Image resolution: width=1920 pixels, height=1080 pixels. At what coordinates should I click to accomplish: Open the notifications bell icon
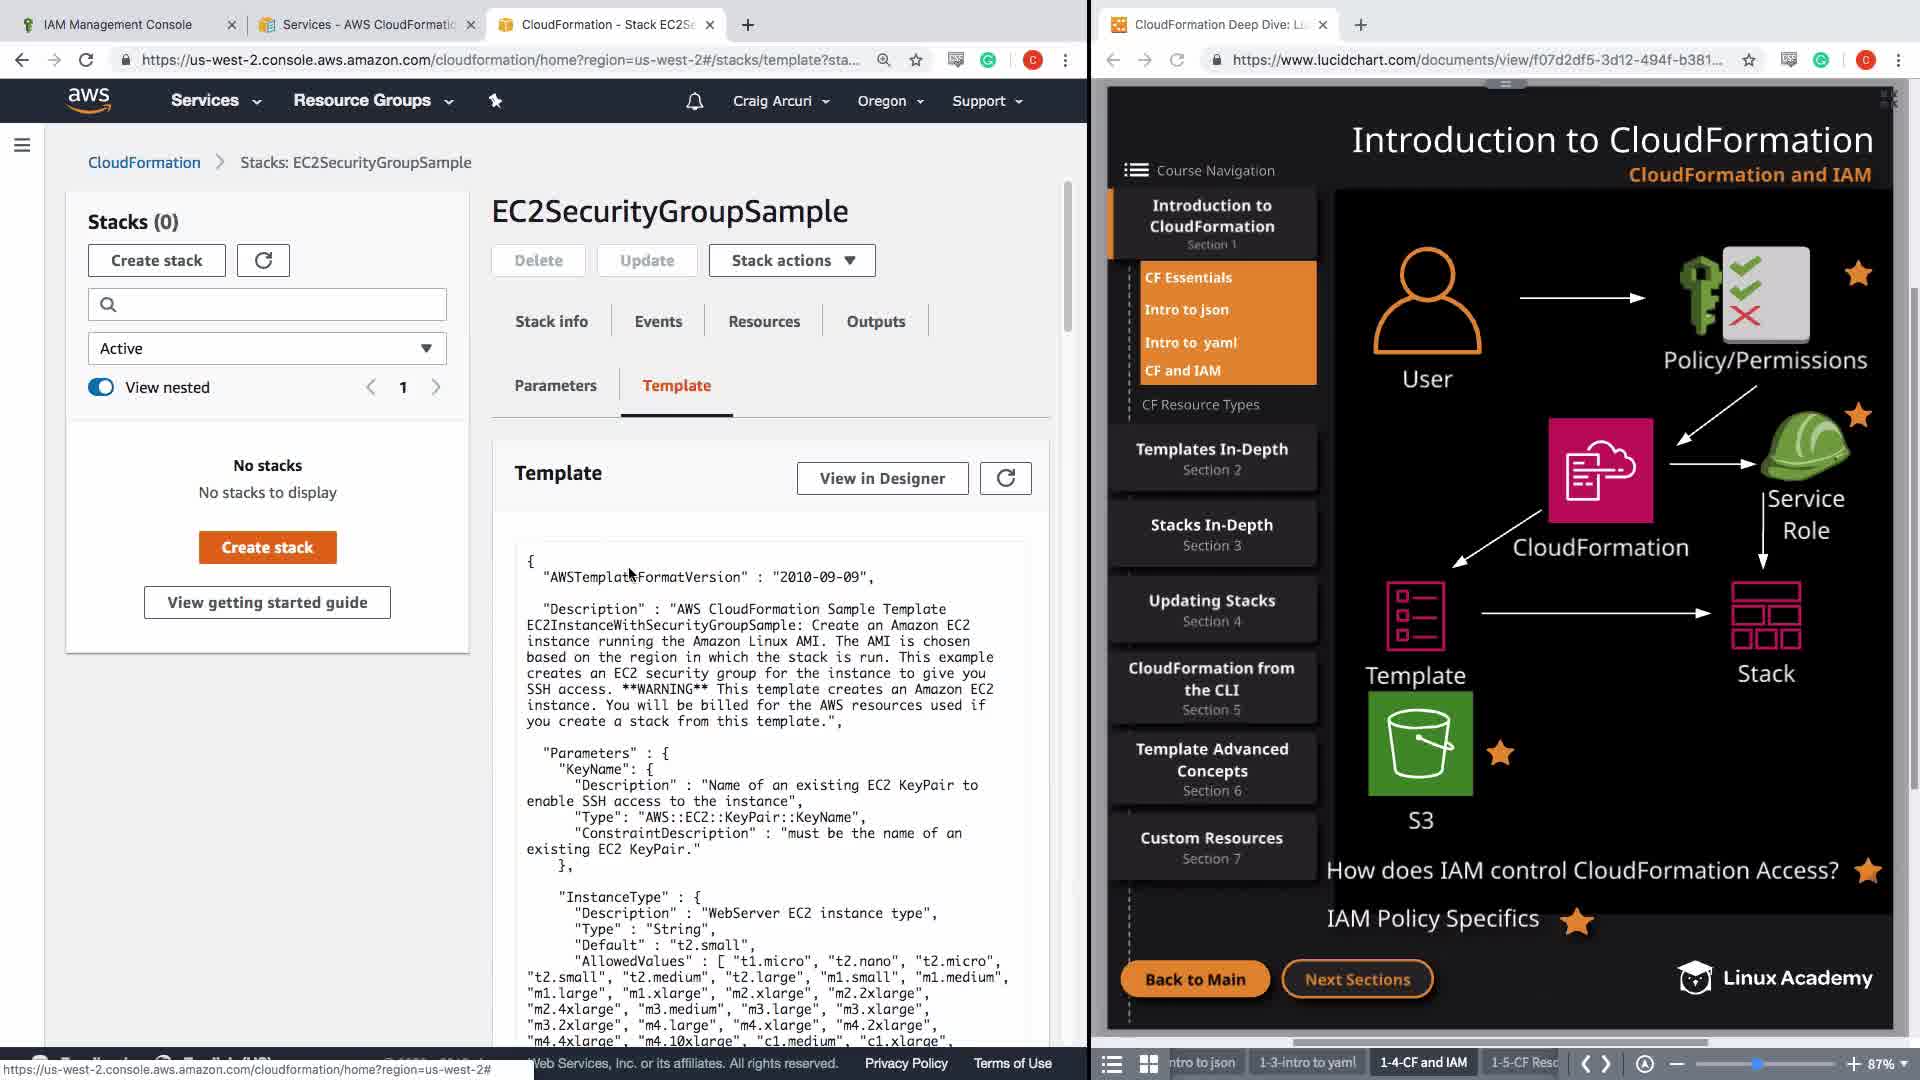[694, 101]
